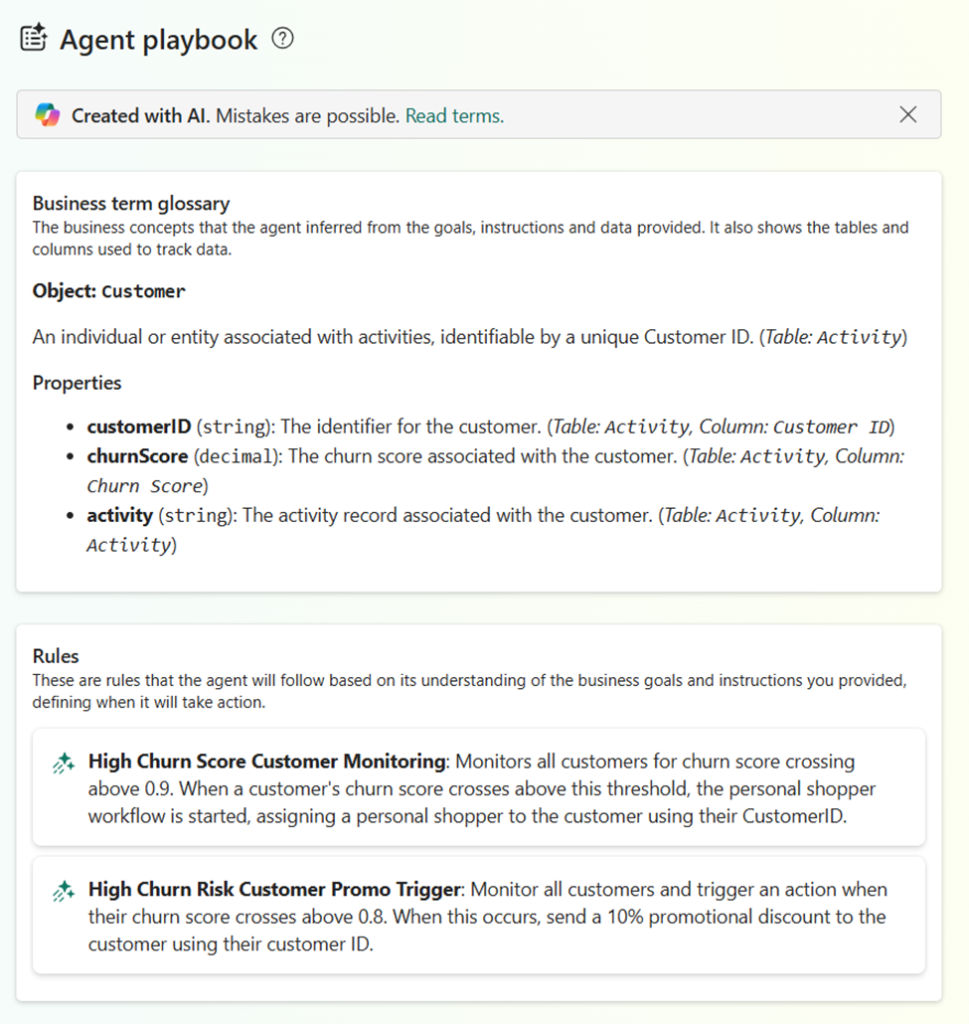Click the sparkle icon on the Monitoring rule
The width and height of the screenshot is (969, 1024).
63,761
